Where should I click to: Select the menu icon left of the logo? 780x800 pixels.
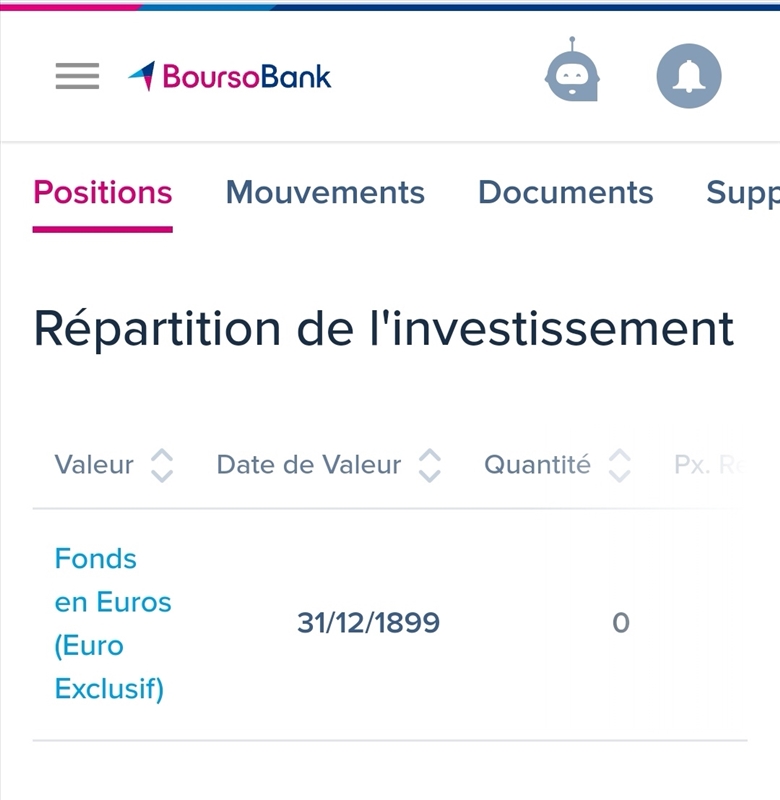point(75,76)
